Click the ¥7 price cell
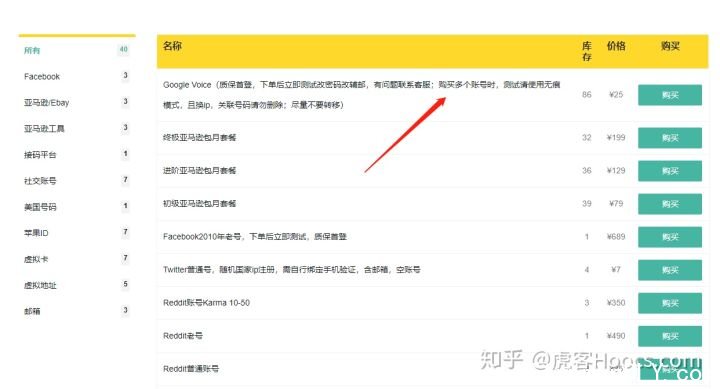 (x=616, y=270)
